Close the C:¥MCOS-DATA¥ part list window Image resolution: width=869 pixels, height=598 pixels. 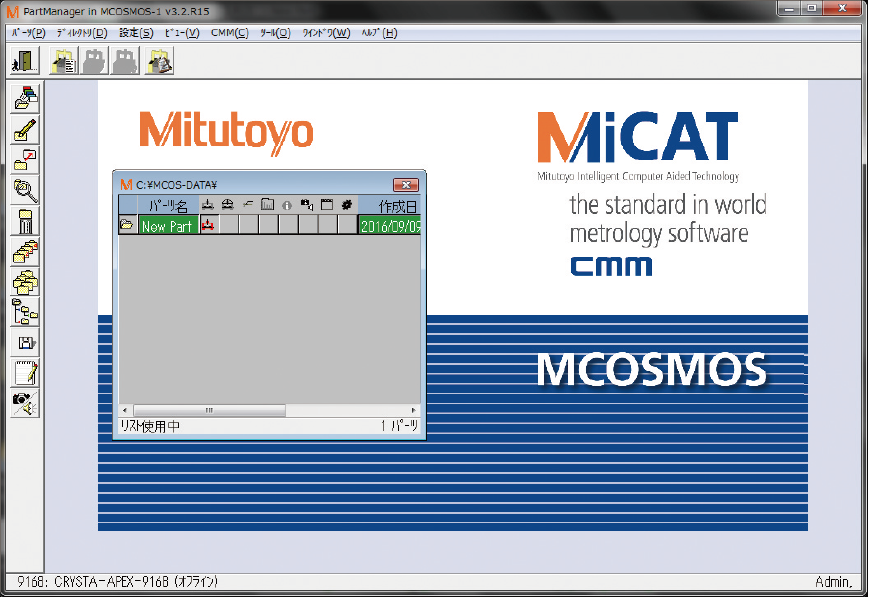[x=406, y=185]
